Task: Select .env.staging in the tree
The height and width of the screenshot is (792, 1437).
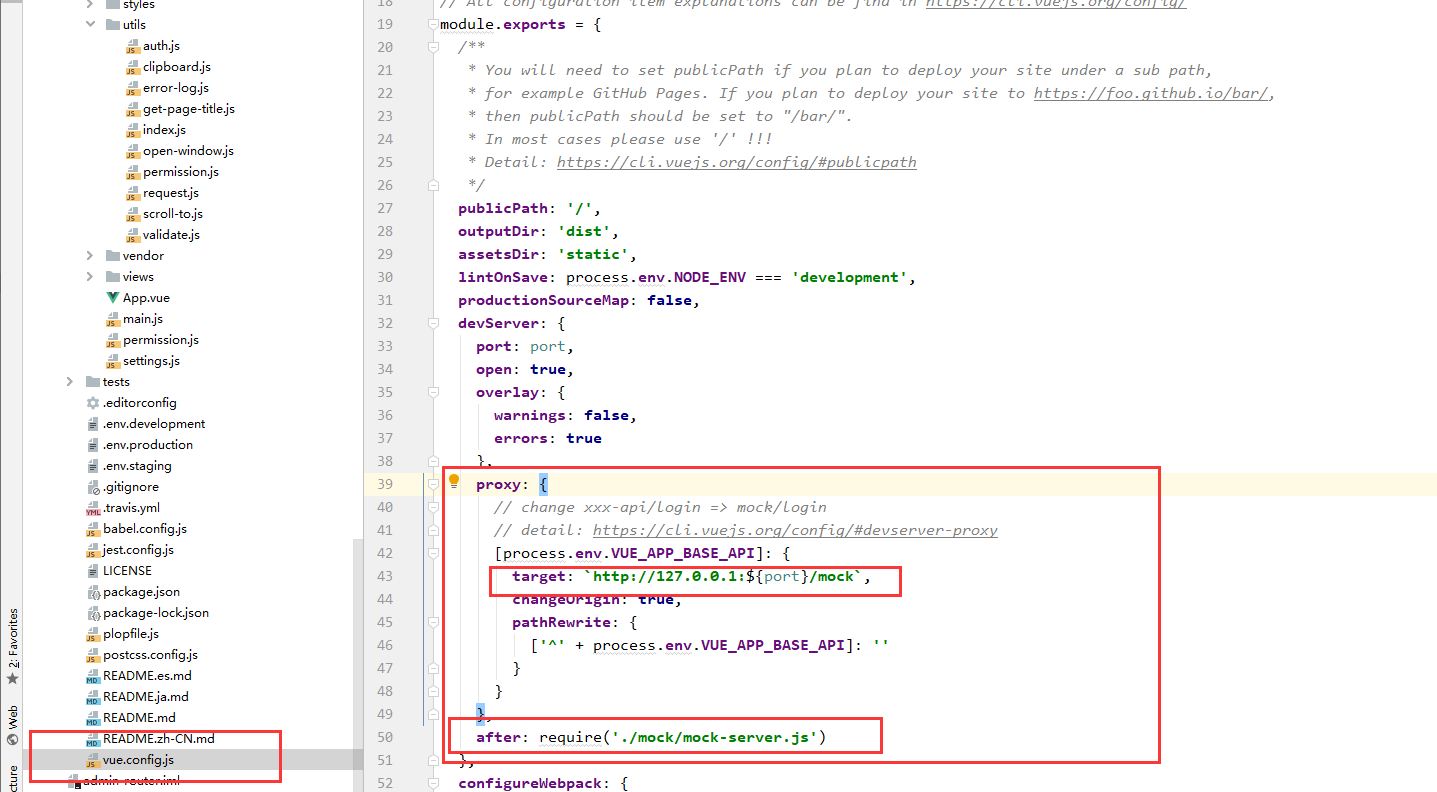Action: click(137, 466)
